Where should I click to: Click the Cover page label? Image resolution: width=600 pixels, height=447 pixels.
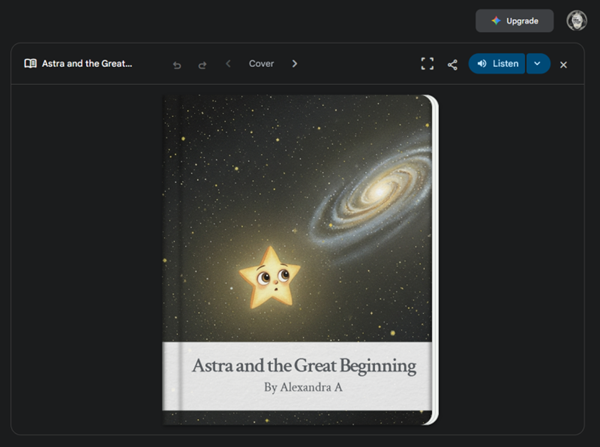[261, 64]
